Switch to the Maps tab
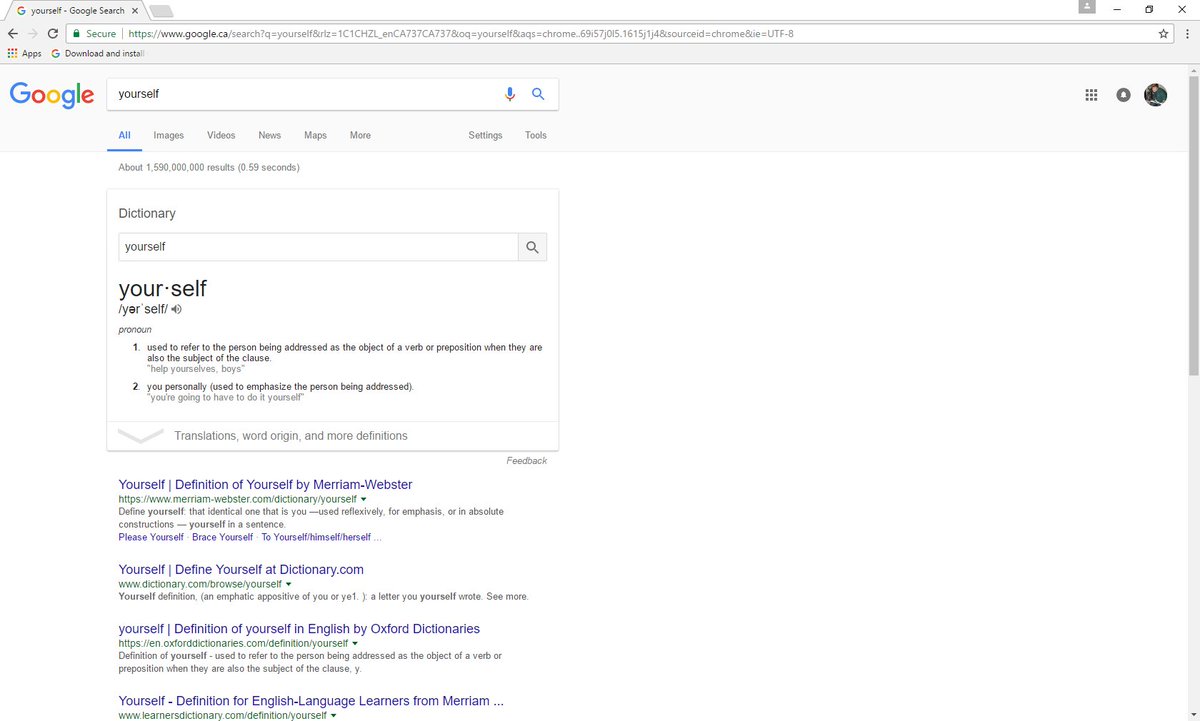1200x721 pixels. (x=315, y=135)
